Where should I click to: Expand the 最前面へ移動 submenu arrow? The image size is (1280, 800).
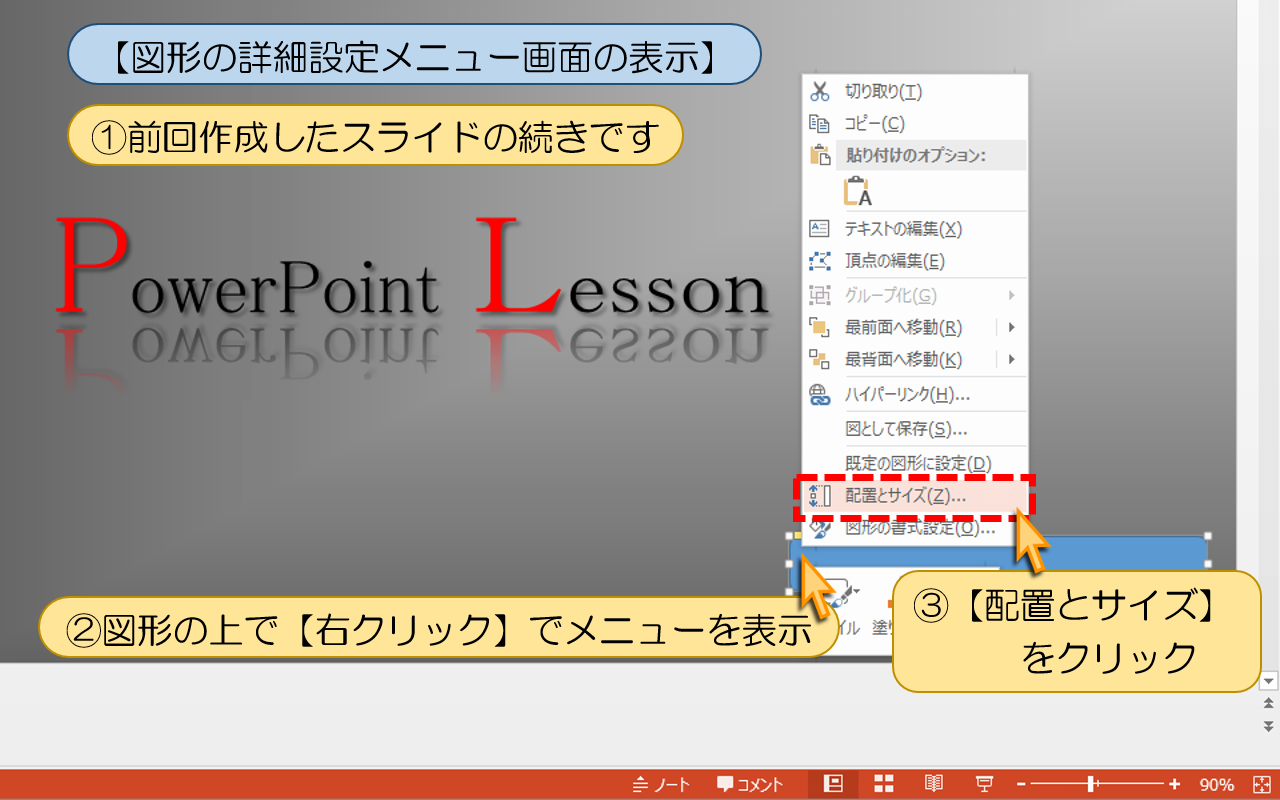click(1012, 327)
